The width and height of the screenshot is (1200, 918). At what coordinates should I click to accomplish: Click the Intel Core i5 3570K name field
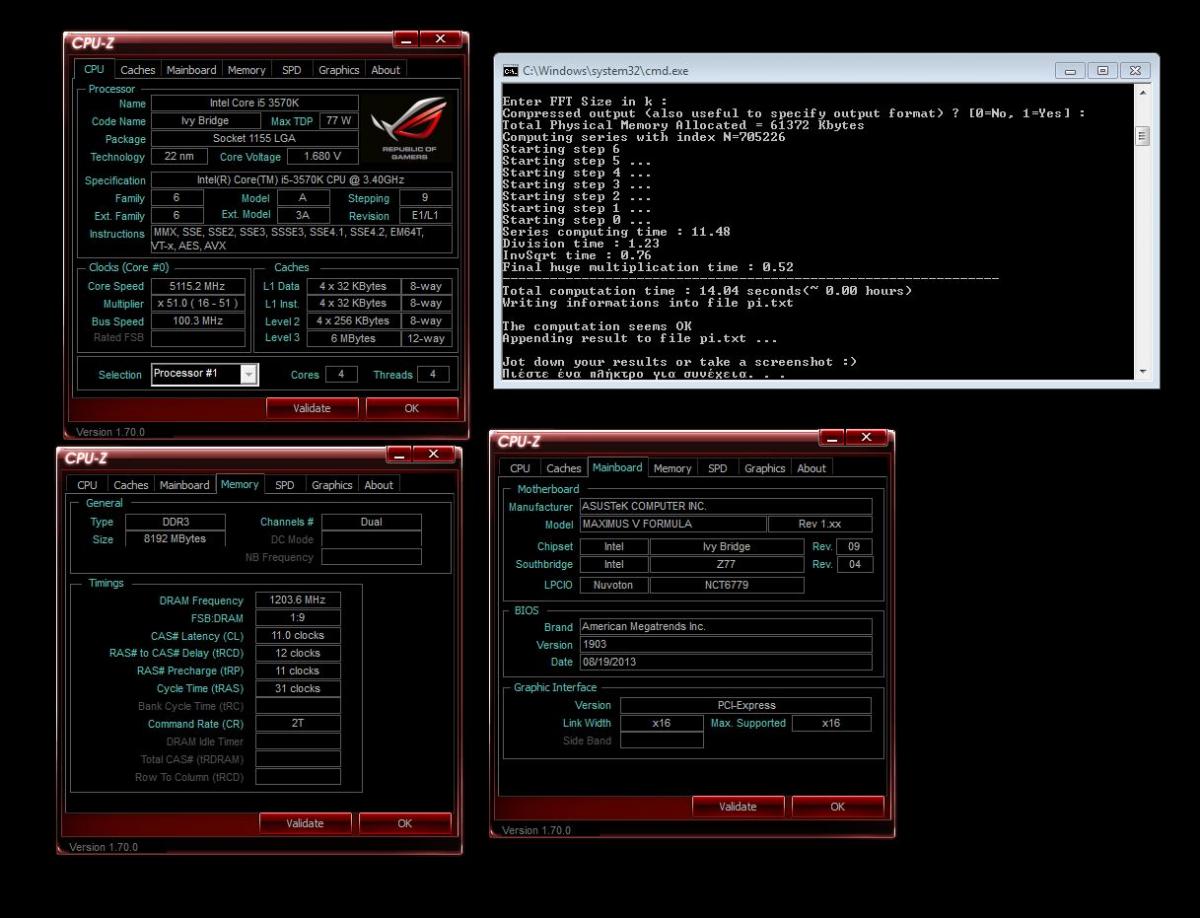255,103
